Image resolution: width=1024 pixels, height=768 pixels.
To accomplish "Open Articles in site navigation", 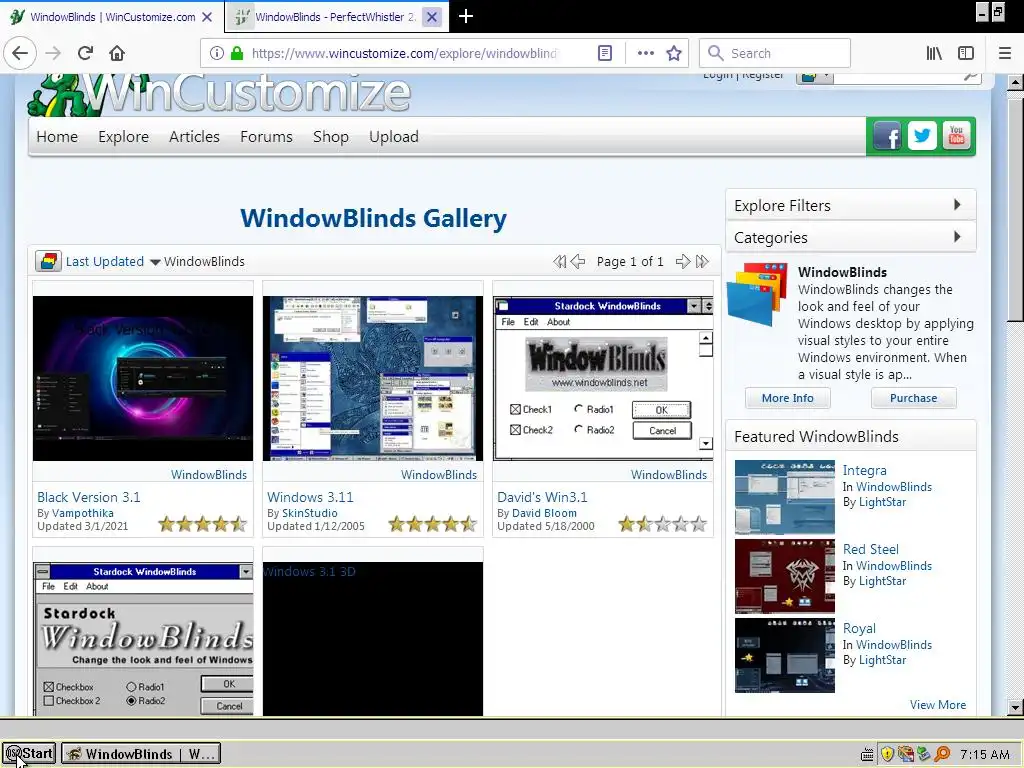I will 194,136.
